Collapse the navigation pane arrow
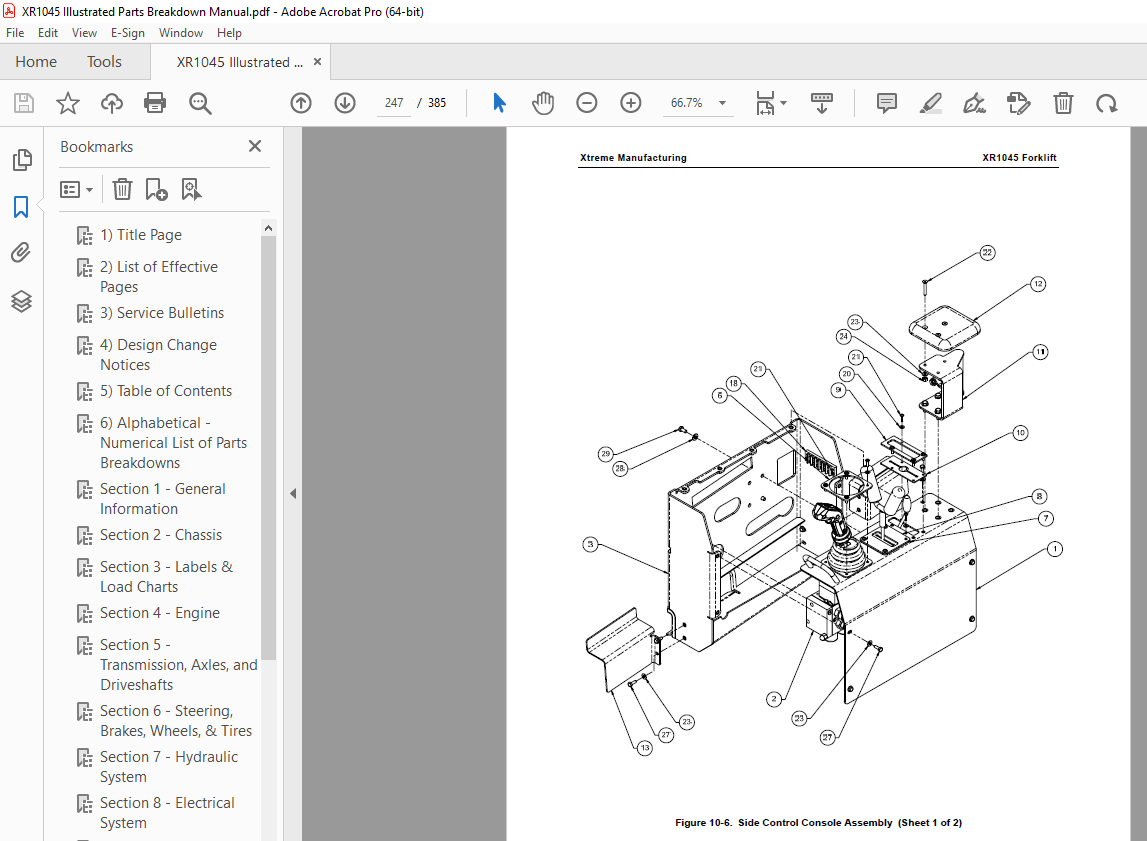The height and width of the screenshot is (841, 1147). click(x=293, y=494)
